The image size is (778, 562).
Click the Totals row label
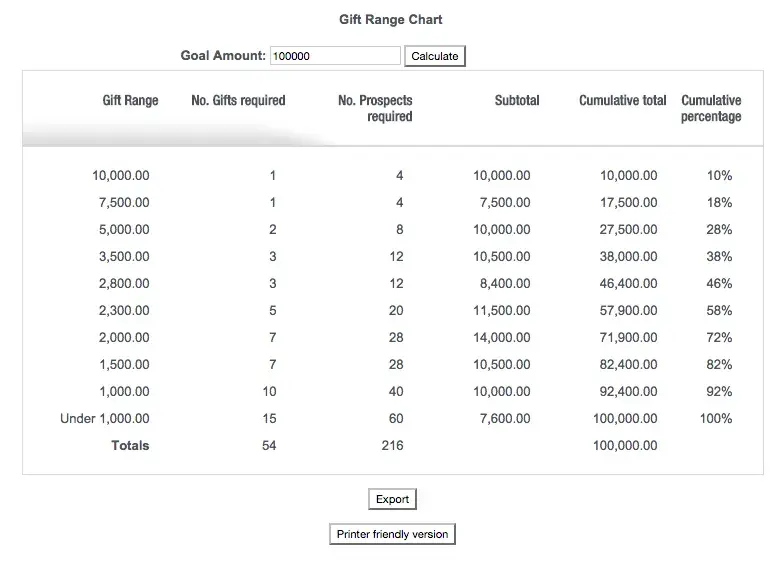tap(130, 445)
